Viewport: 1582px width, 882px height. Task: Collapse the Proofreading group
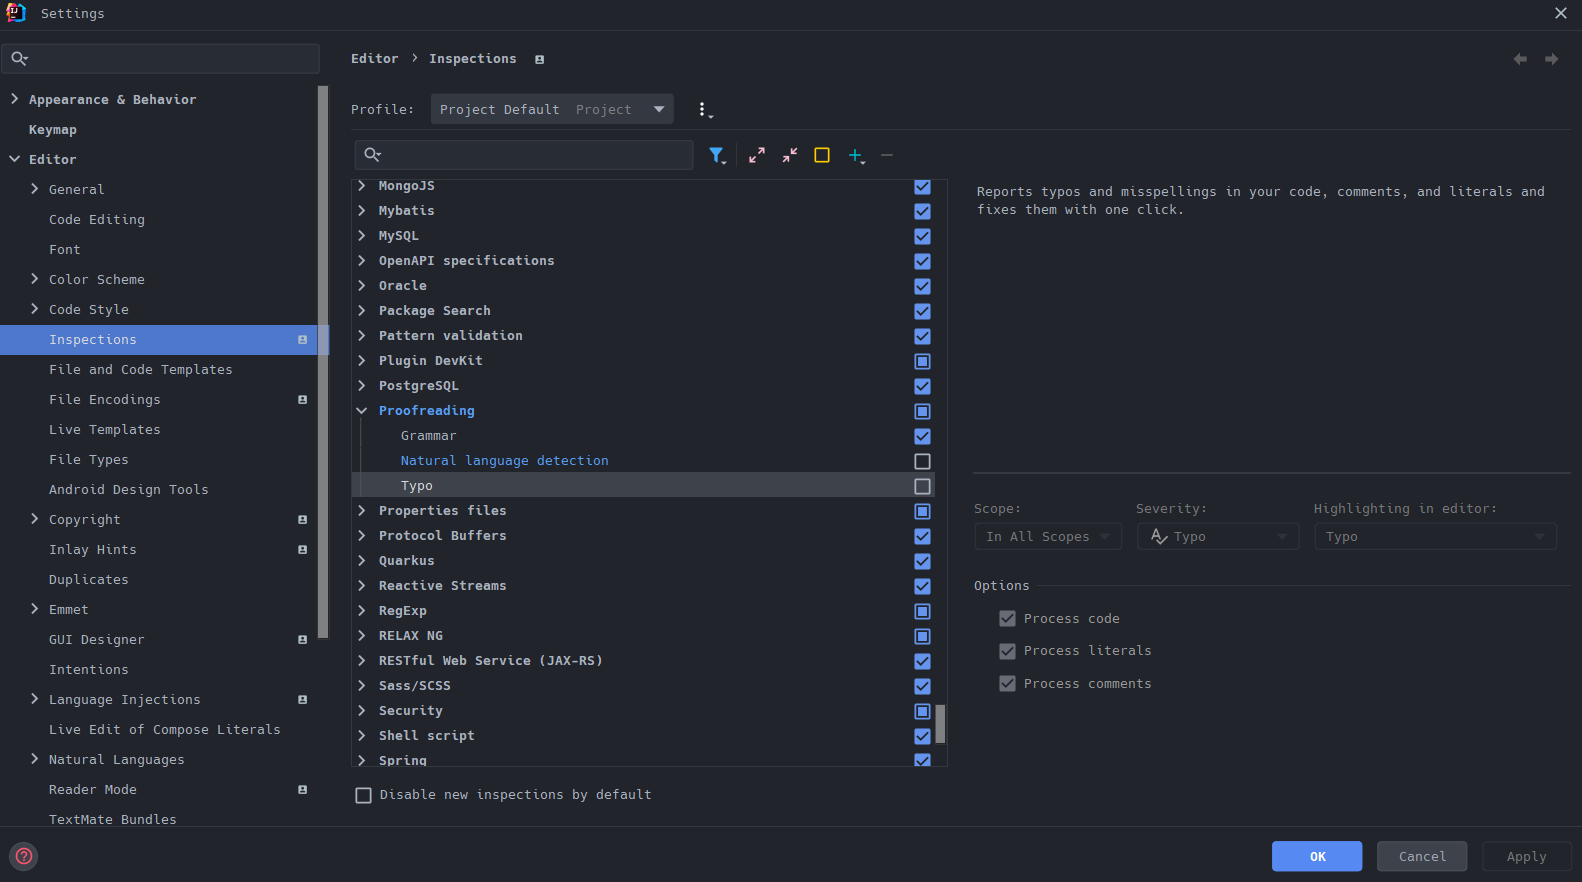tap(362, 411)
